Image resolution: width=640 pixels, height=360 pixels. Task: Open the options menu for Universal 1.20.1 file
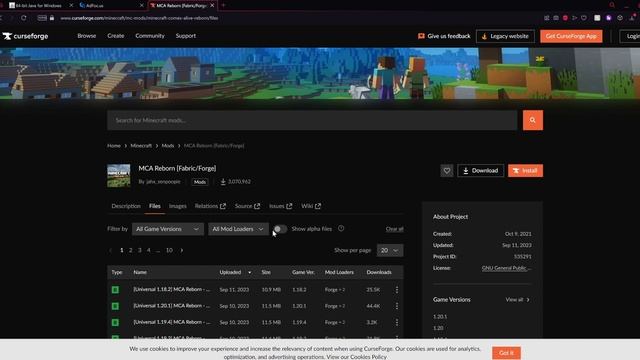tap(397, 306)
